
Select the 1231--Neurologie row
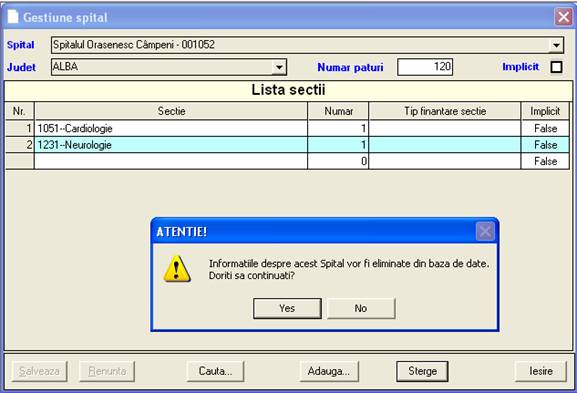(x=287, y=145)
